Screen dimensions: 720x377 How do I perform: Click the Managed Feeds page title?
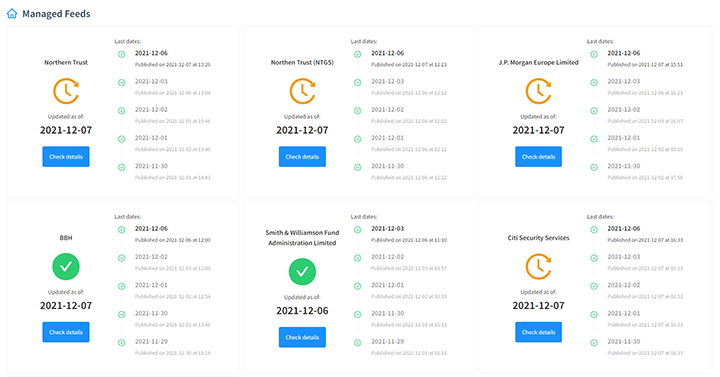pos(56,14)
